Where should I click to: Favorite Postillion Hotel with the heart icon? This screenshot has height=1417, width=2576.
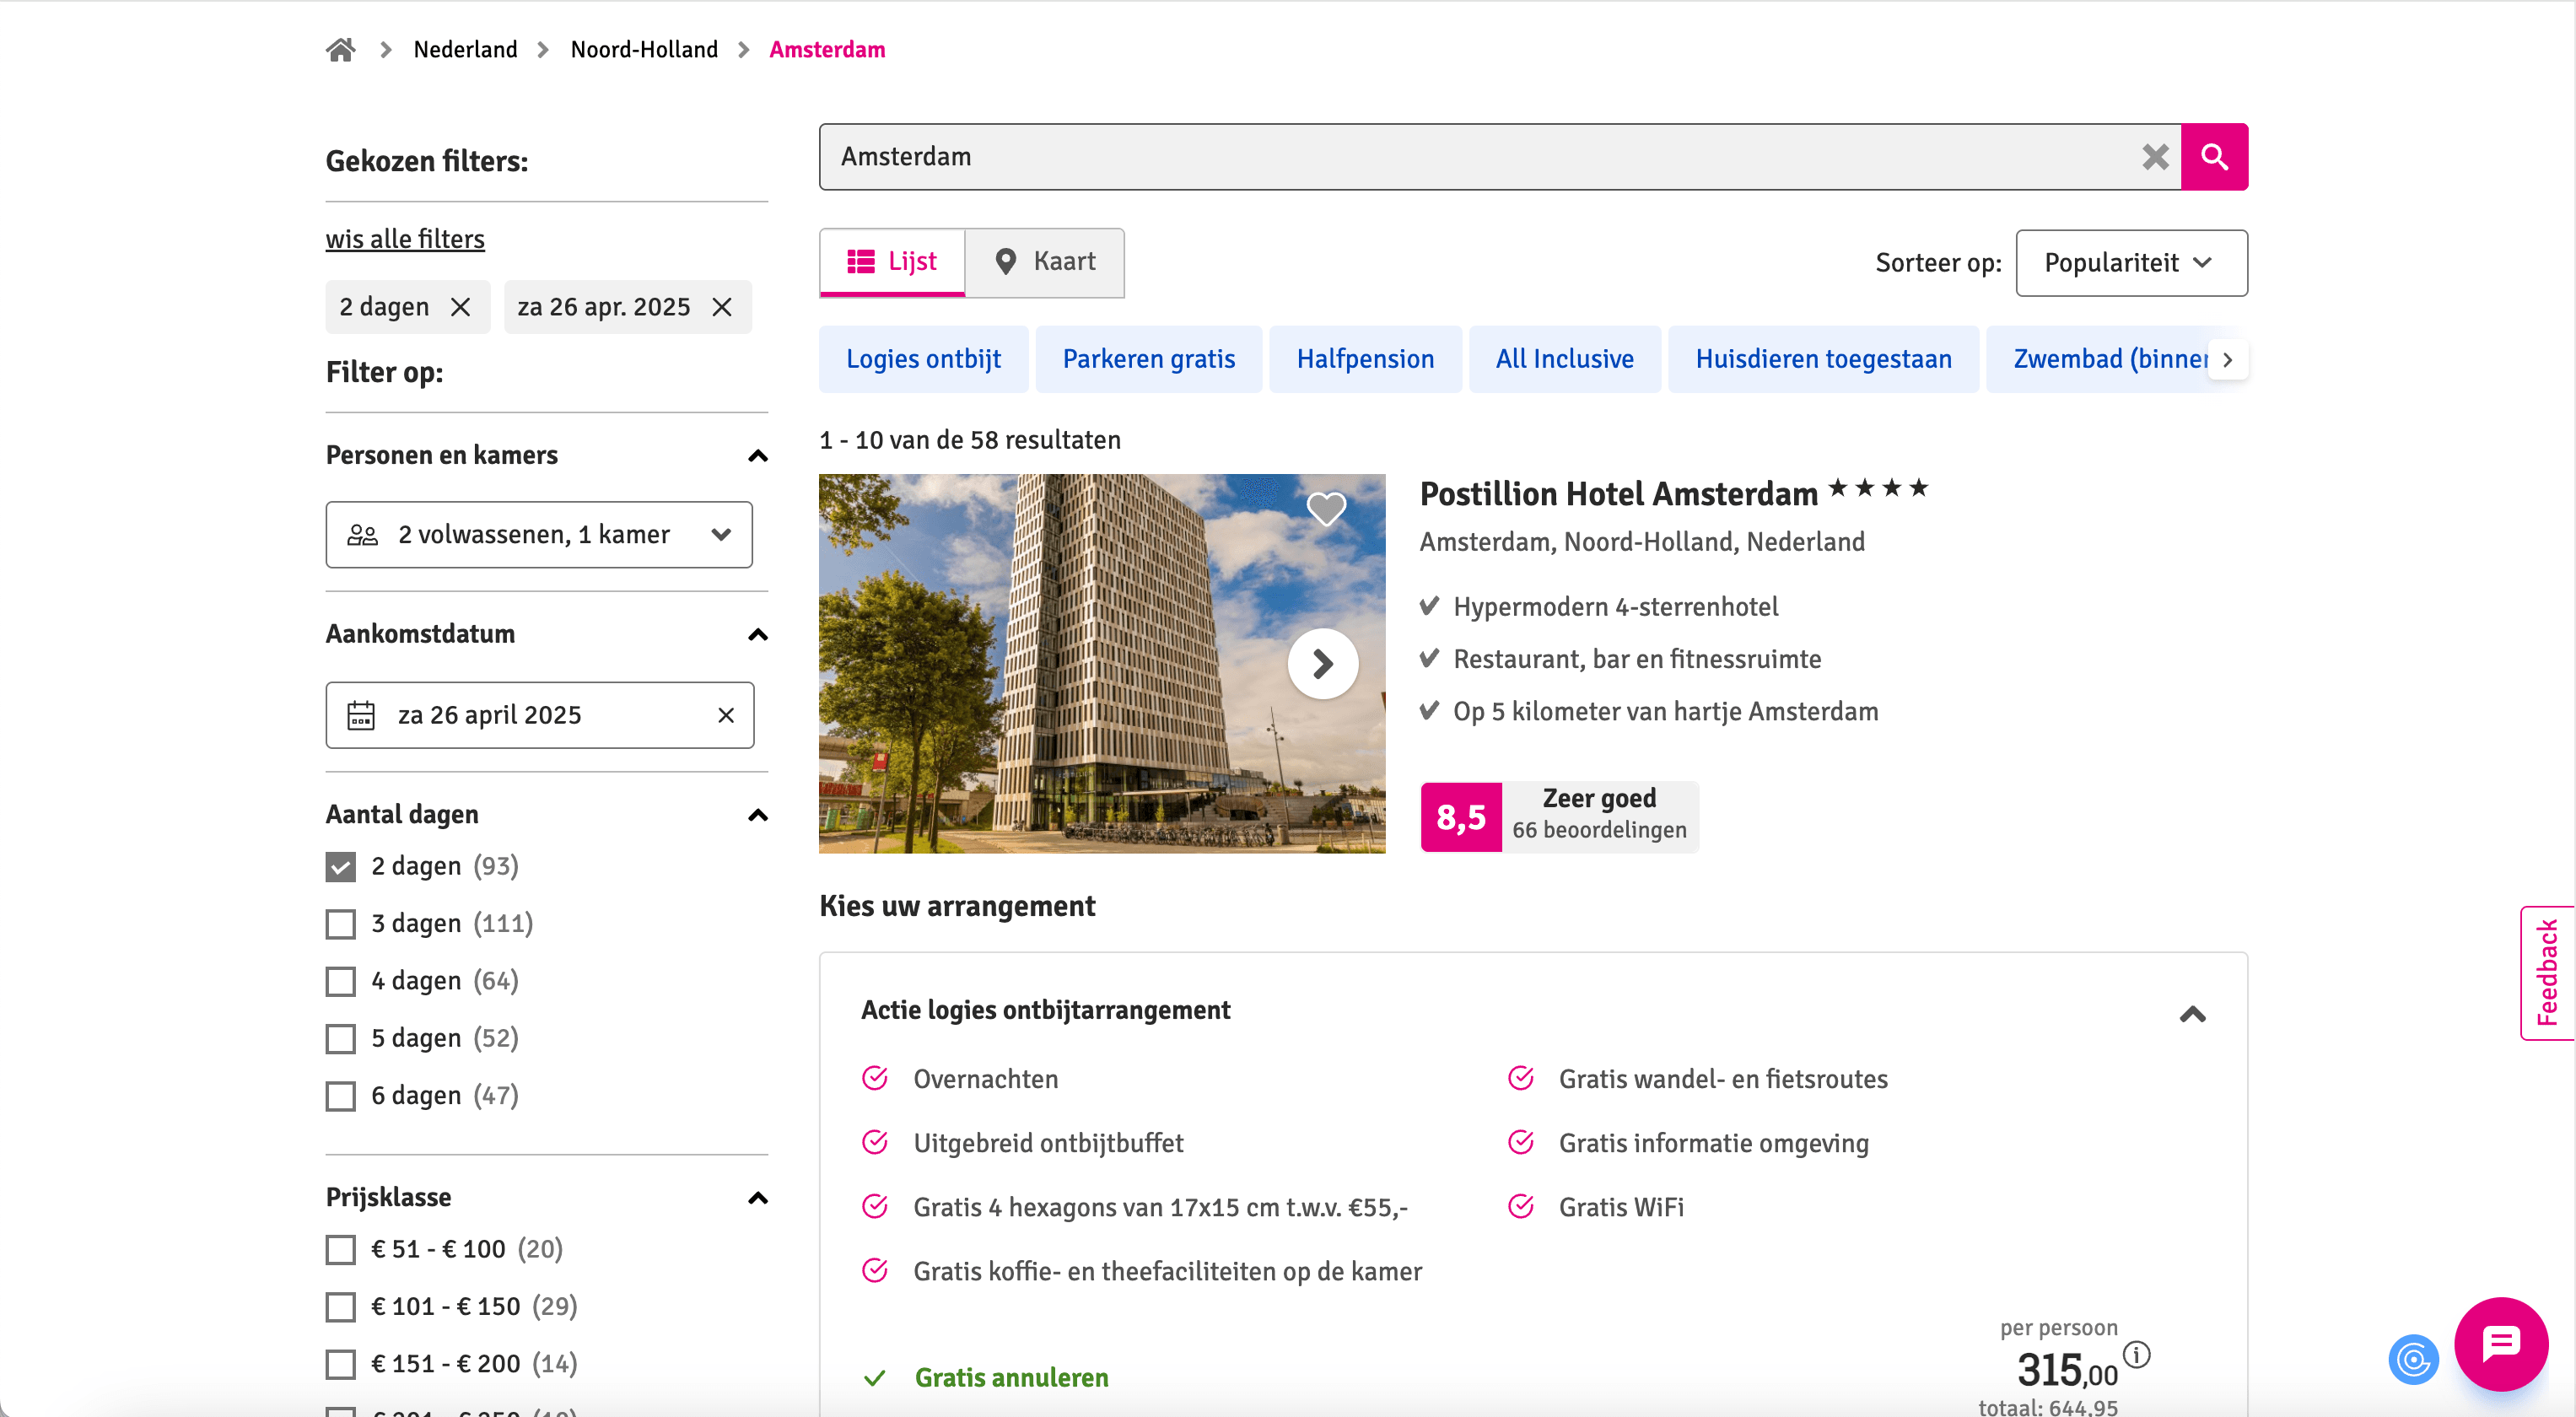pos(1326,509)
